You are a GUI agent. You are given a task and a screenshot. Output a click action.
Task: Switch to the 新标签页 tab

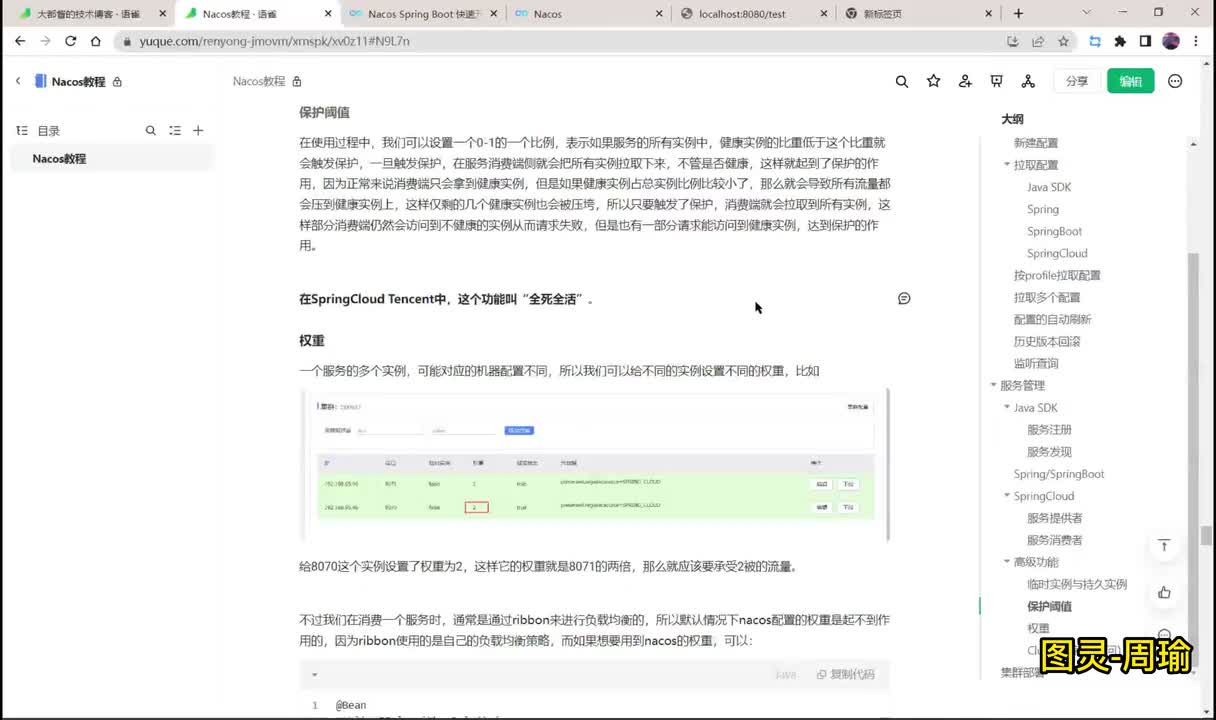[x=918, y=14]
